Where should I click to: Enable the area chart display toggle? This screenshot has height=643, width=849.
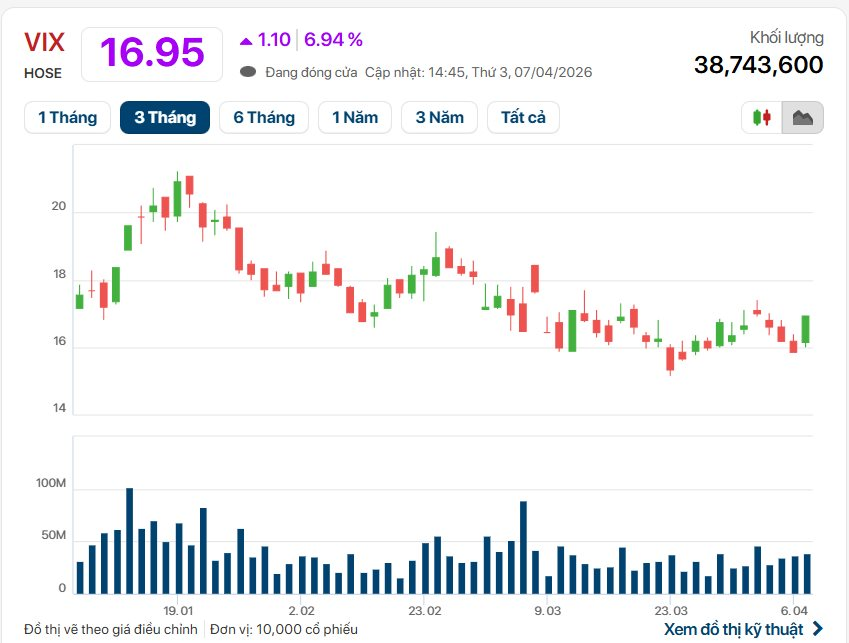802,117
